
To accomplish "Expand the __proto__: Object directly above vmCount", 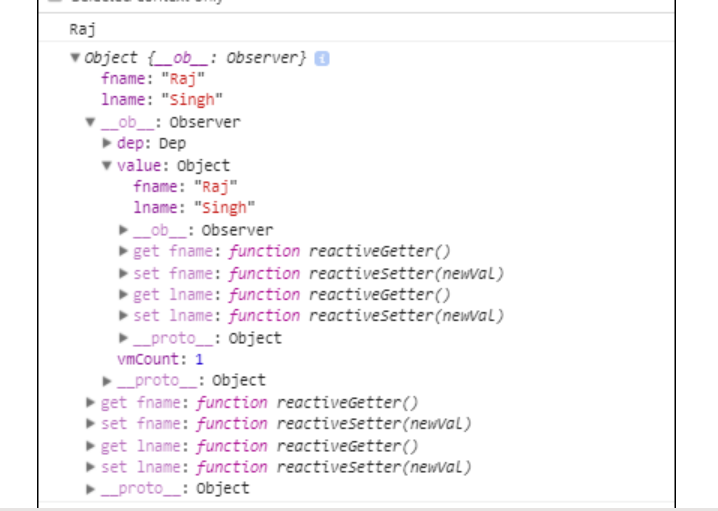I will [123, 338].
